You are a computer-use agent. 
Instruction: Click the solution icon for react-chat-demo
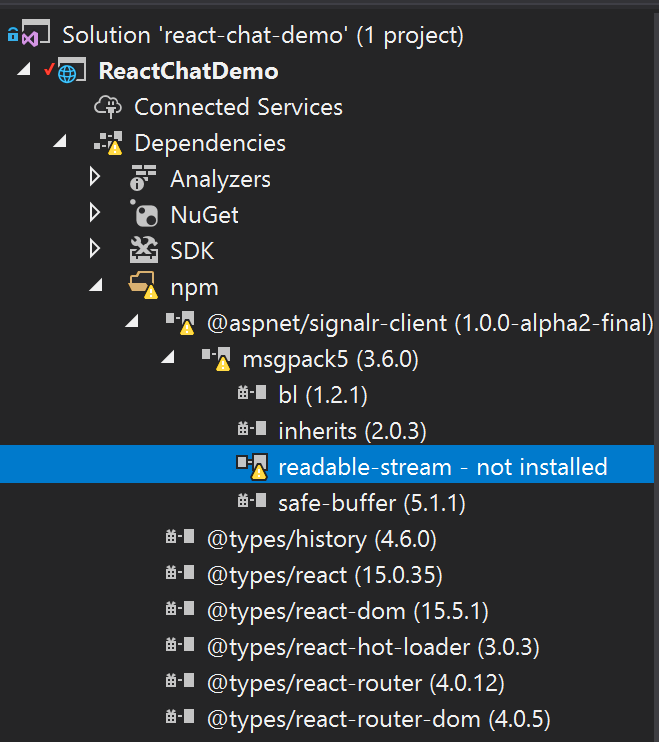click(29, 33)
